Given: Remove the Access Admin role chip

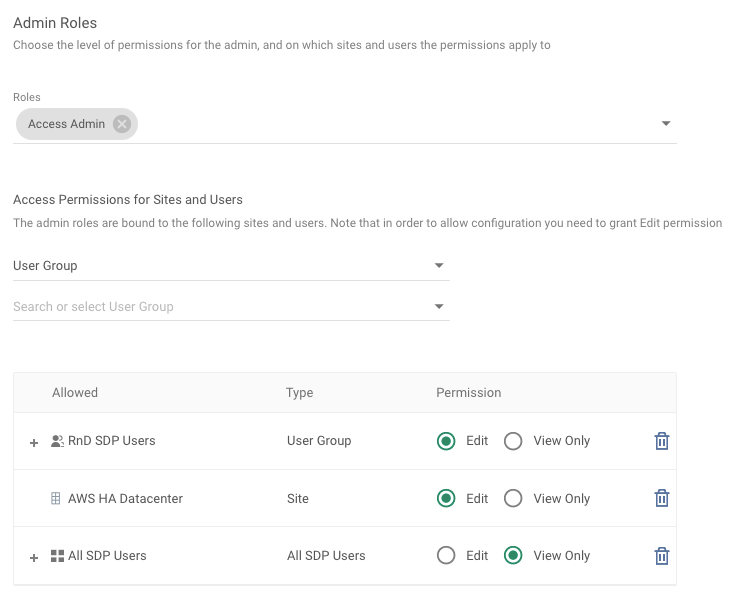Looking at the screenshot, I should coord(121,124).
